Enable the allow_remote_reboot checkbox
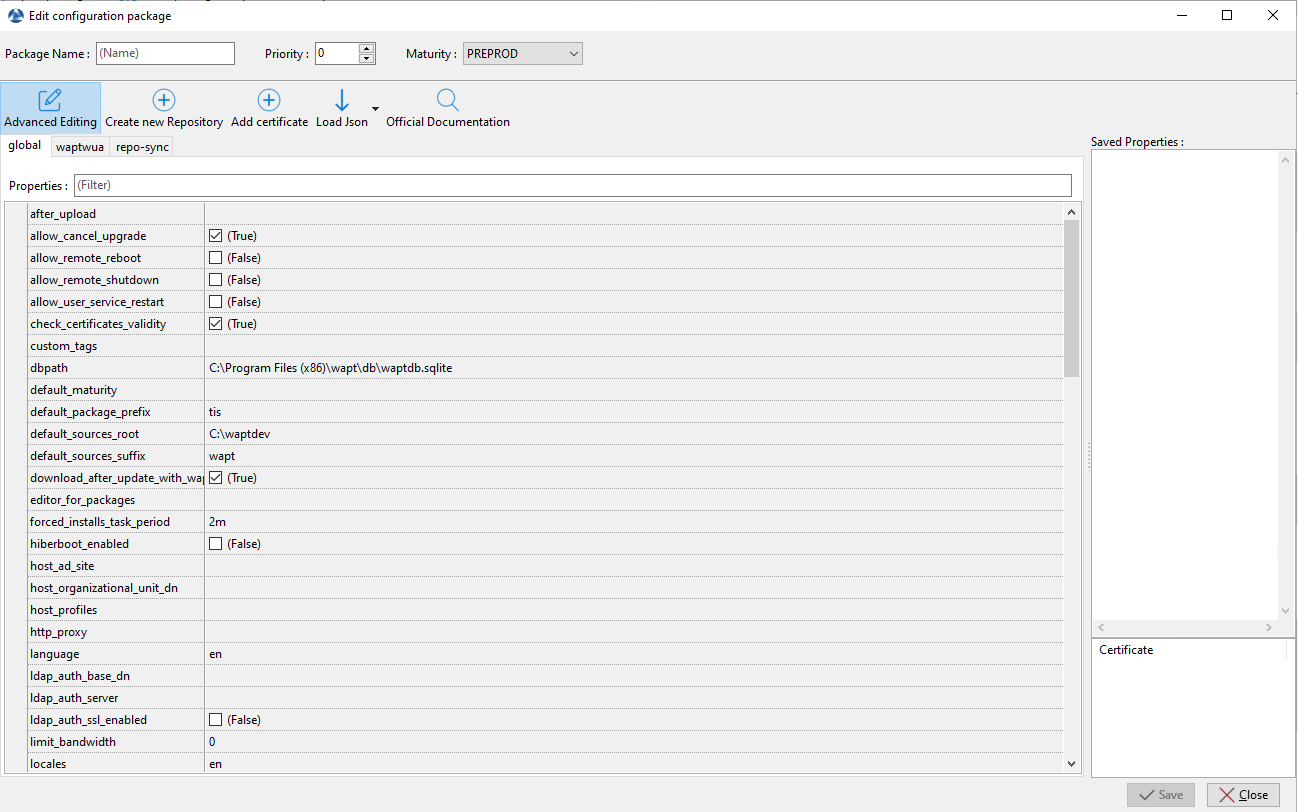1298x812 pixels. point(215,258)
